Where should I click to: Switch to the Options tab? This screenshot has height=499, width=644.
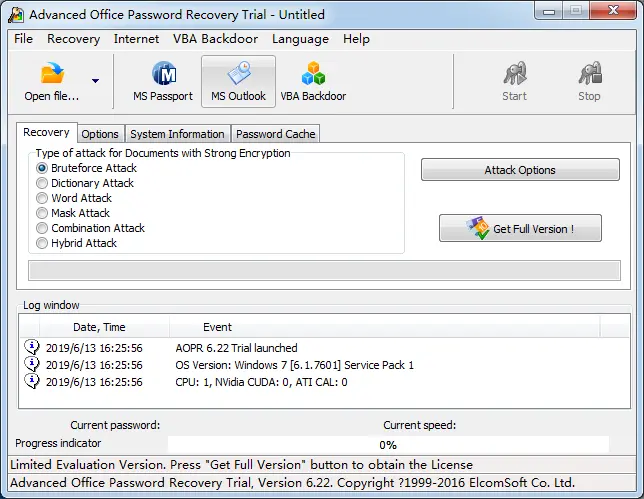click(x=100, y=134)
